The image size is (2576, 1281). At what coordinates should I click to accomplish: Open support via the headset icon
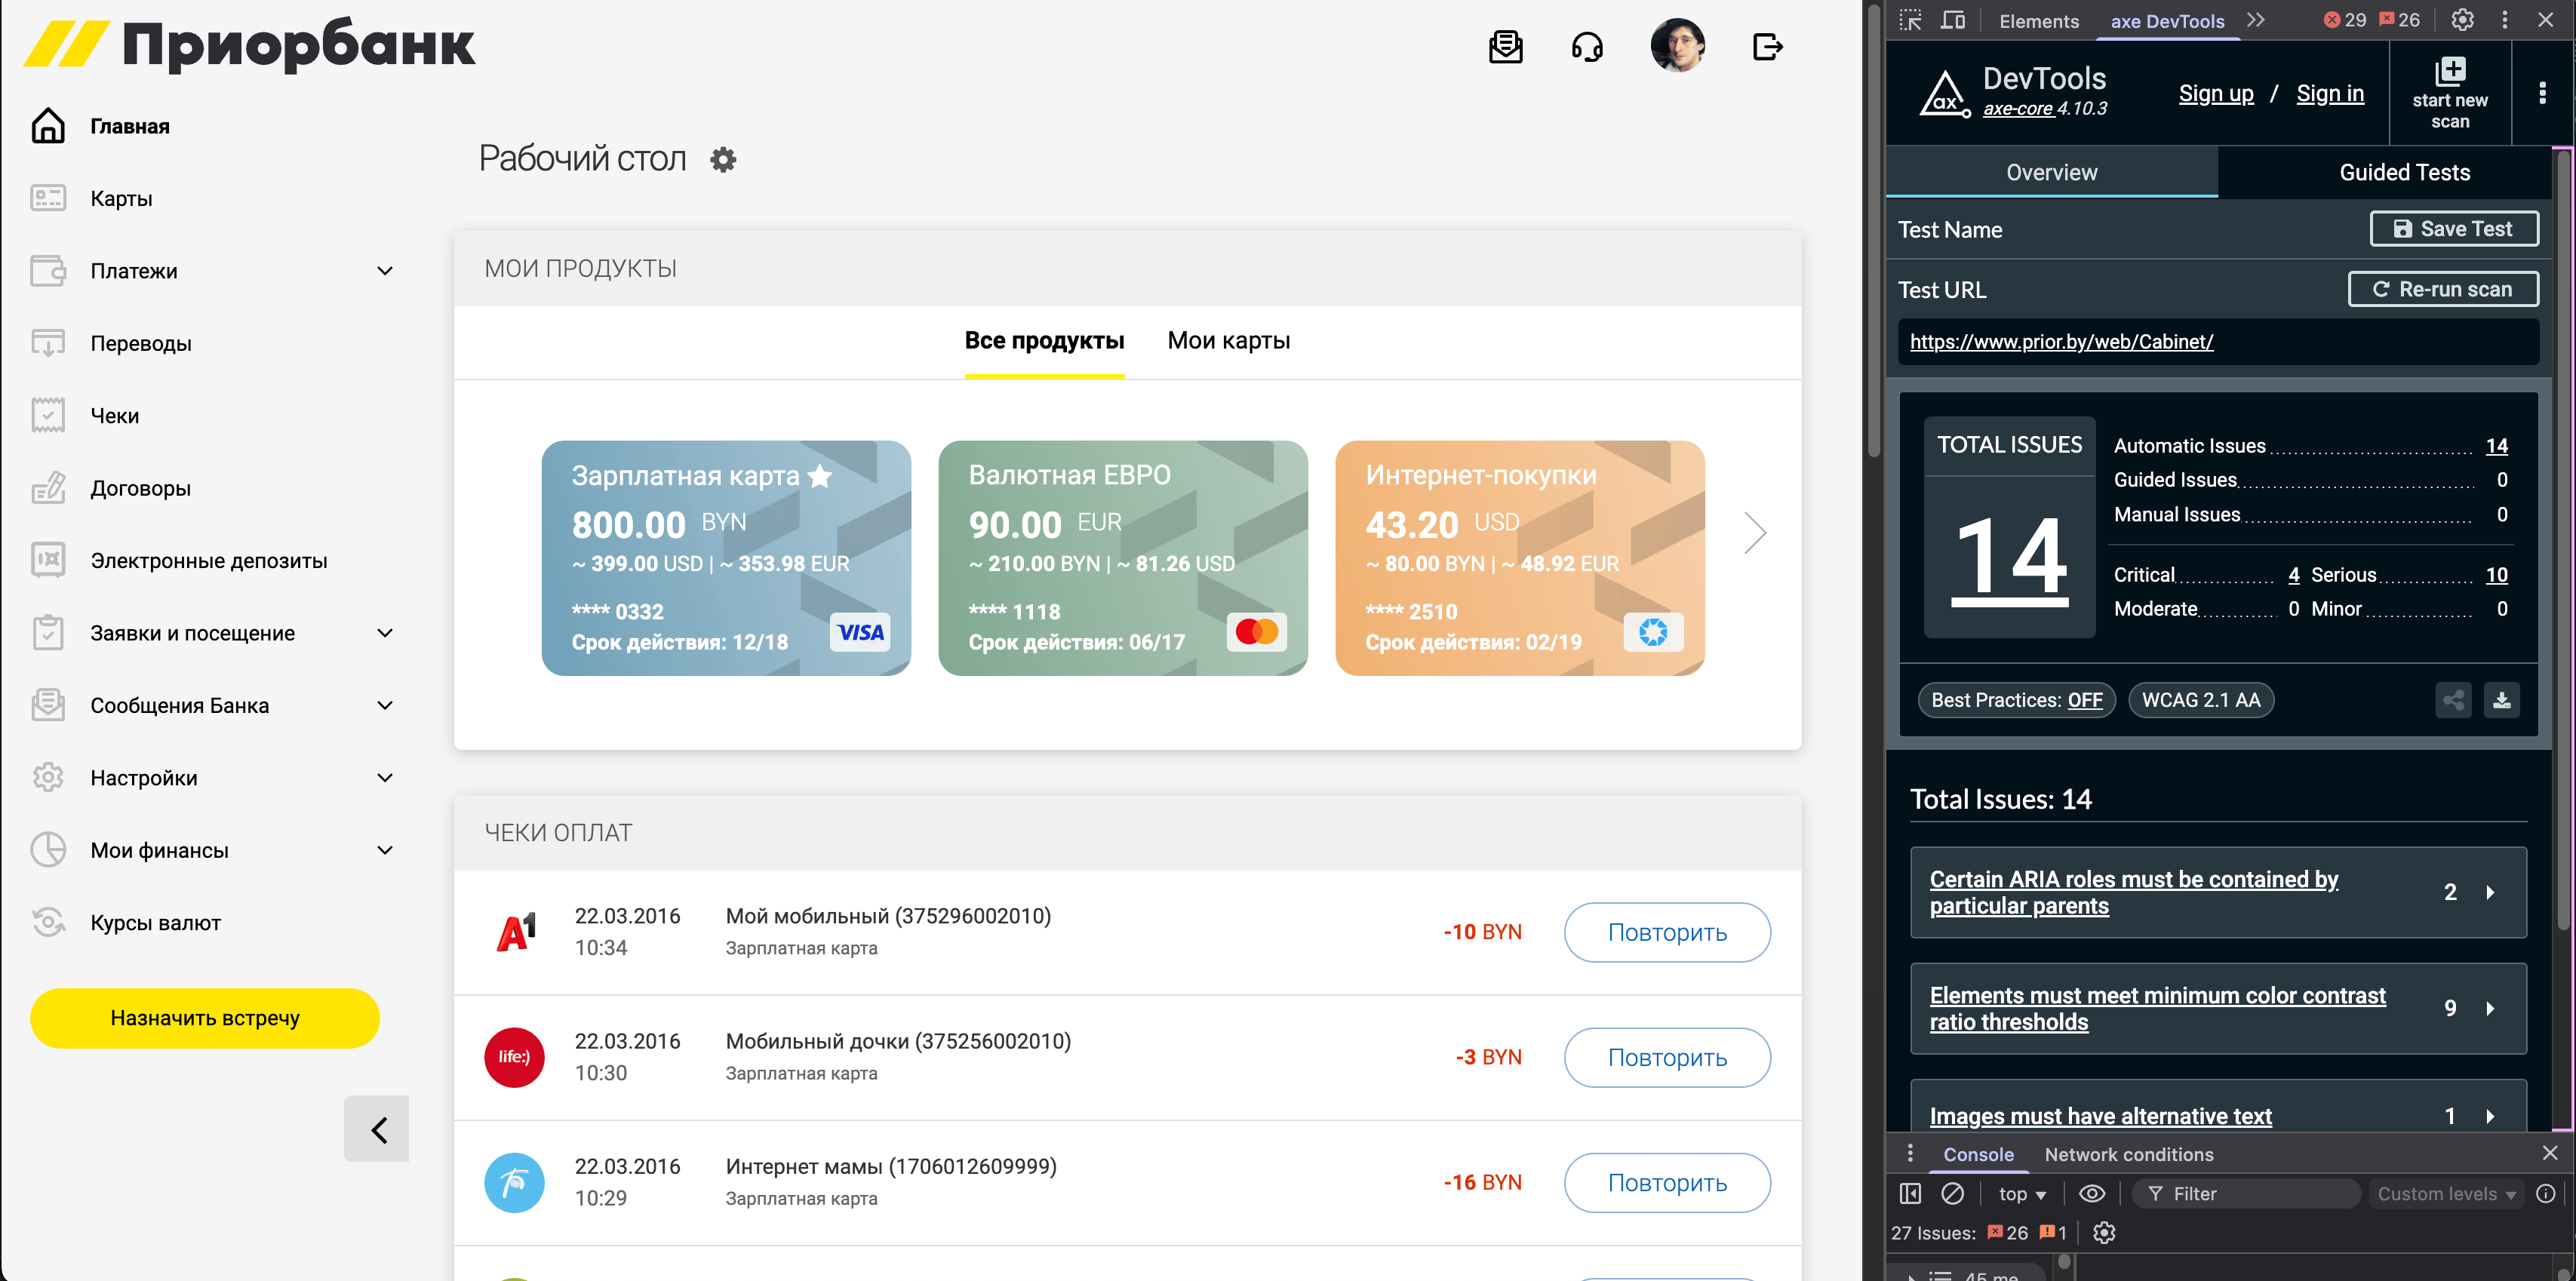click(1588, 46)
